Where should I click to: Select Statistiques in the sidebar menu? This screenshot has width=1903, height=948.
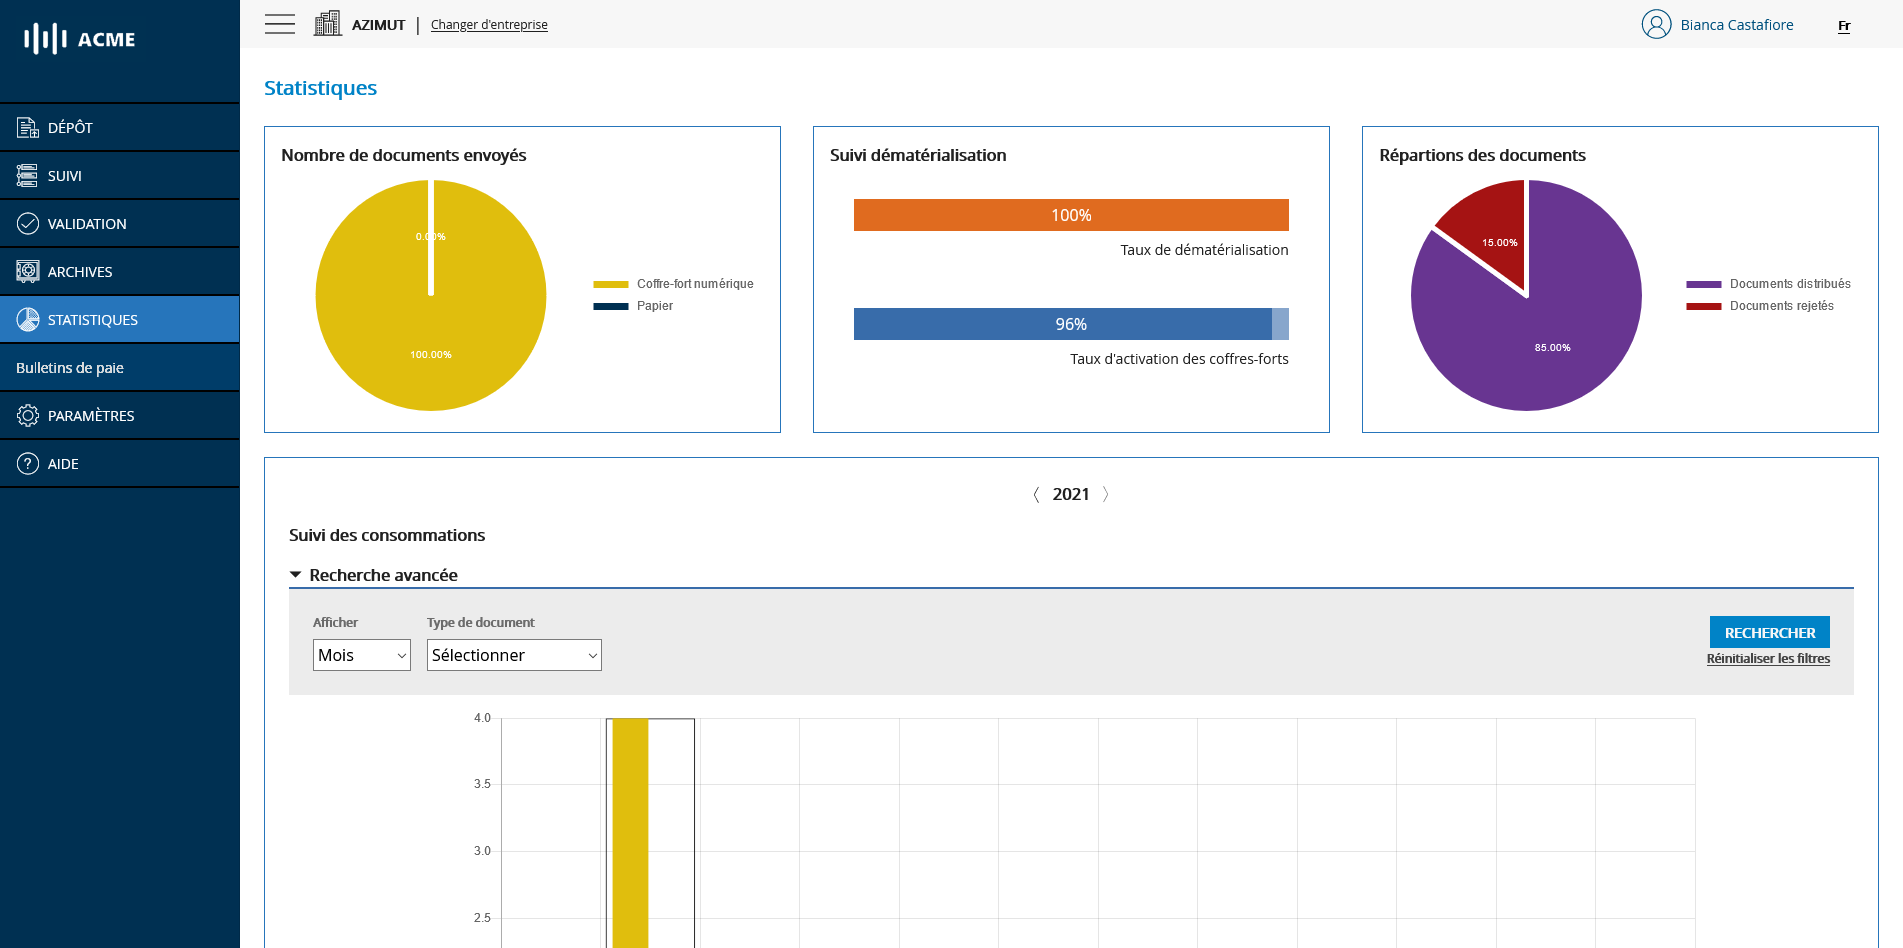pos(92,319)
